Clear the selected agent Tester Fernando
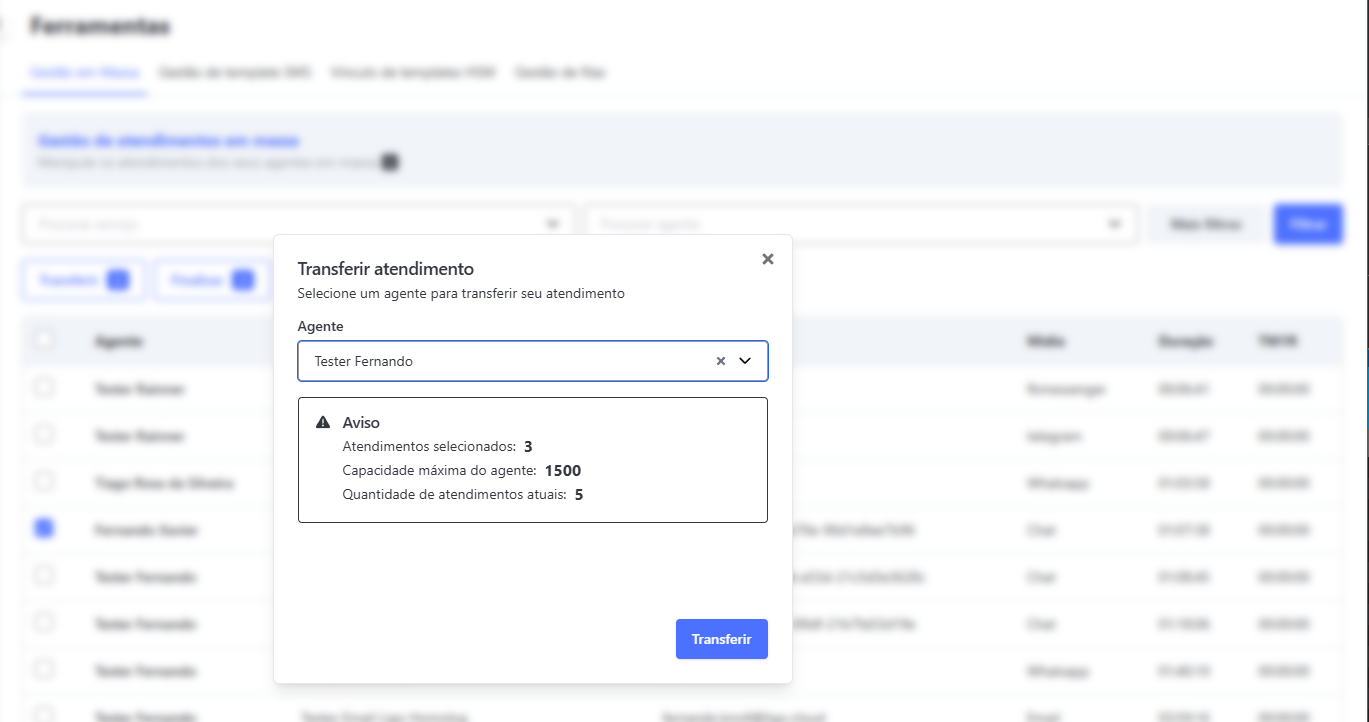This screenshot has height=722, width=1369. [720, 362]
